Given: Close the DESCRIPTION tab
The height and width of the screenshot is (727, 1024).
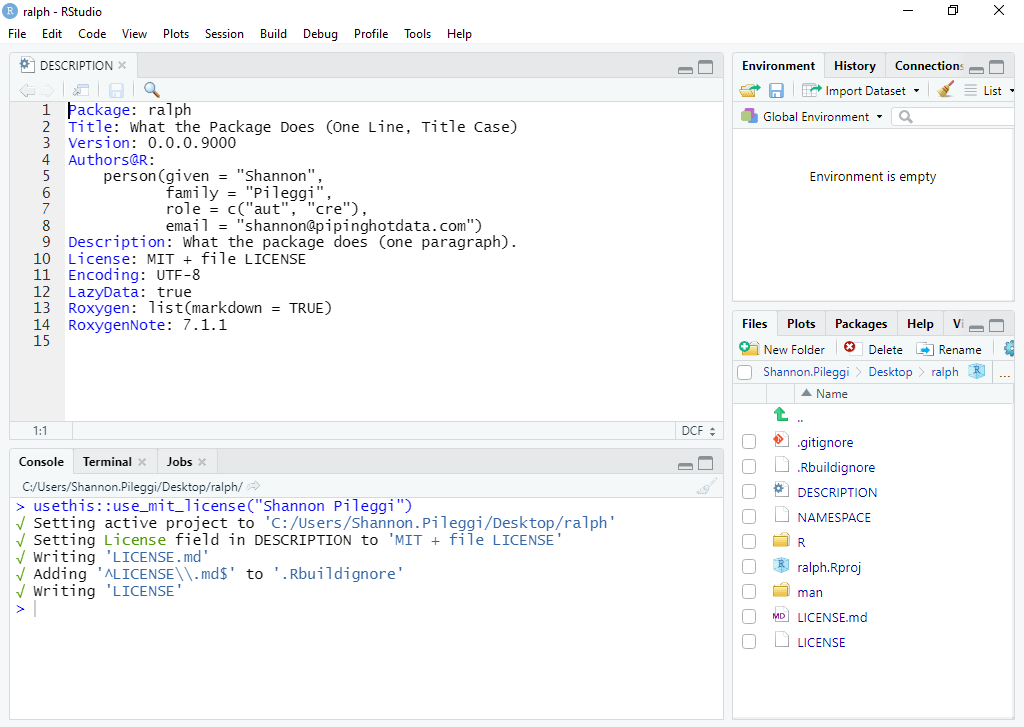Looking at the screenshot, I should (x=122, y=65).
